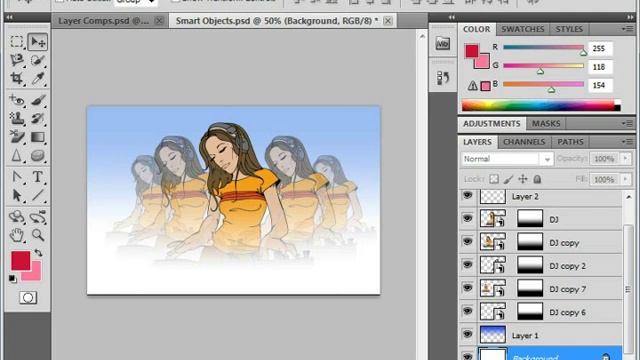Select the Move tool
The height and width of the screenshot is (360, 640).
[38, 42]
